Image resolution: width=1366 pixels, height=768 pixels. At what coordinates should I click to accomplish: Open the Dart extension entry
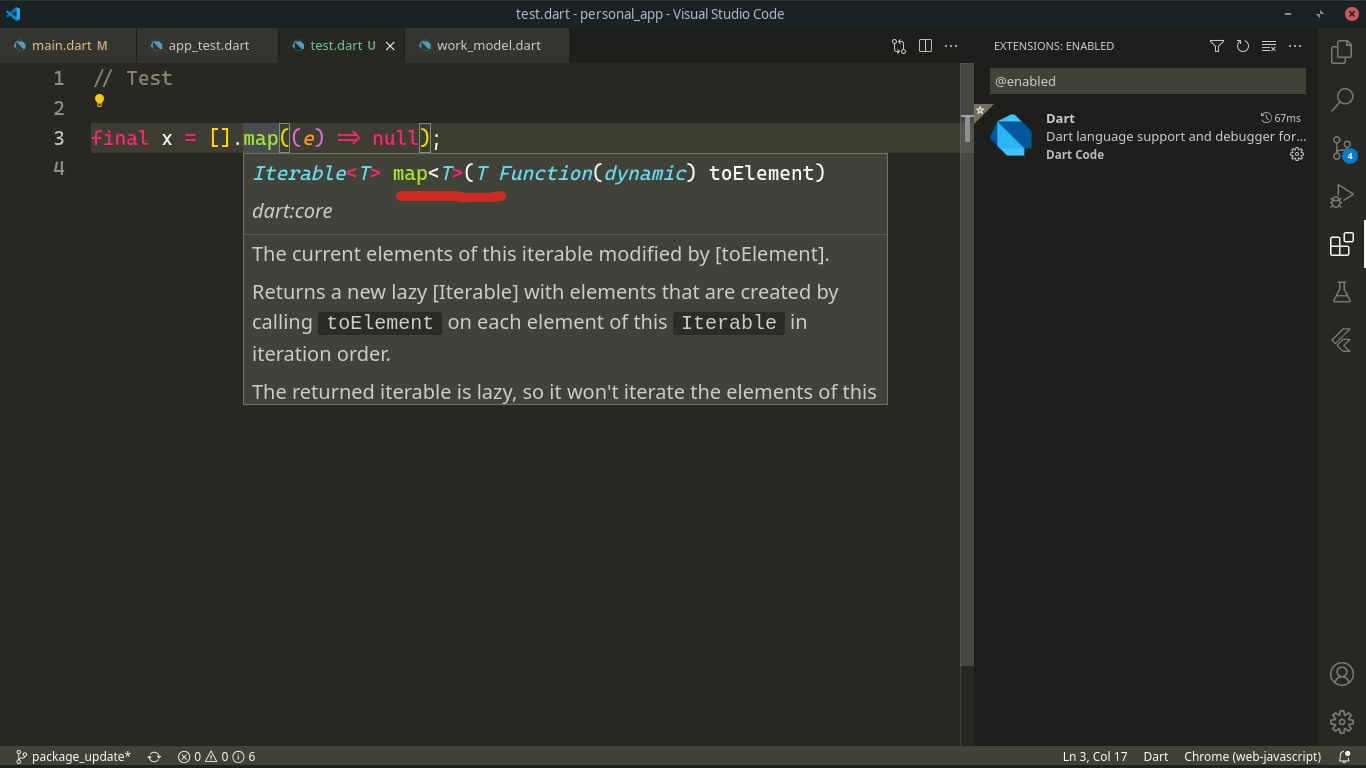(x=1146, y=136)
